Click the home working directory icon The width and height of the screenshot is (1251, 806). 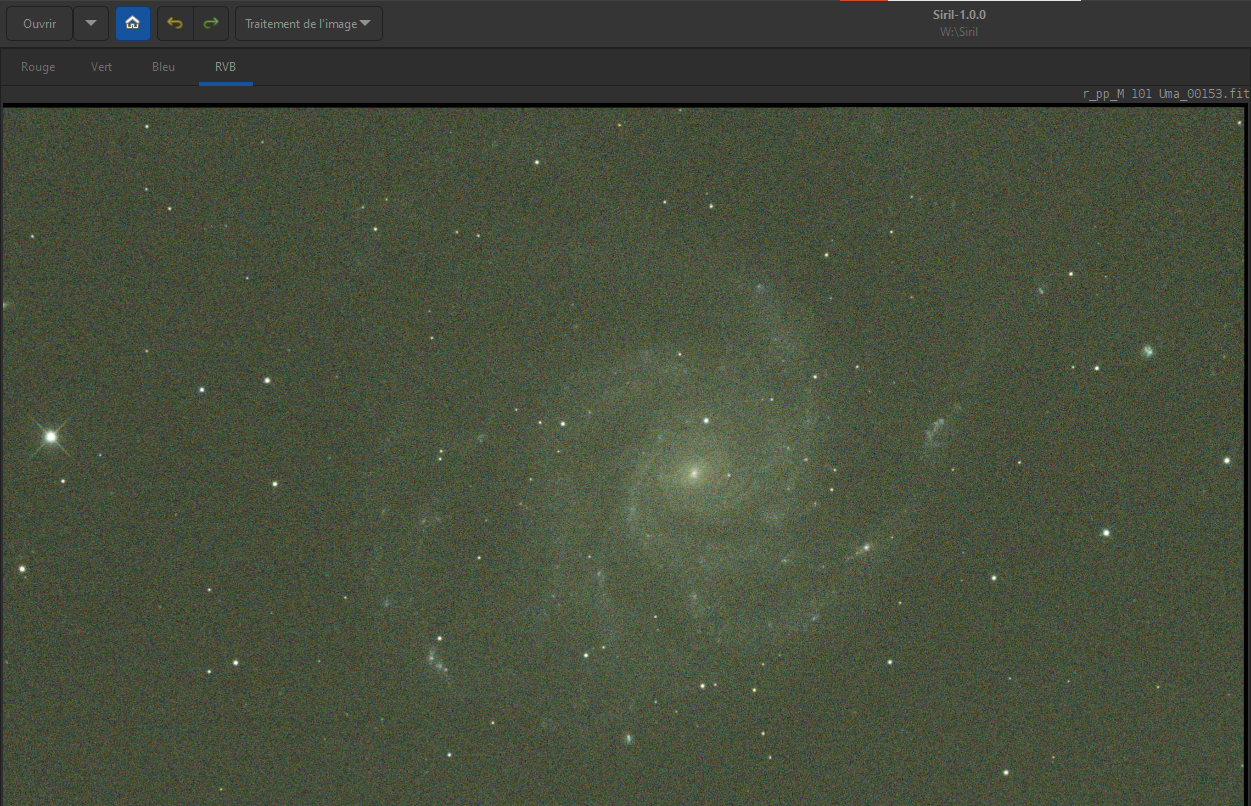(x=133, y=23)
